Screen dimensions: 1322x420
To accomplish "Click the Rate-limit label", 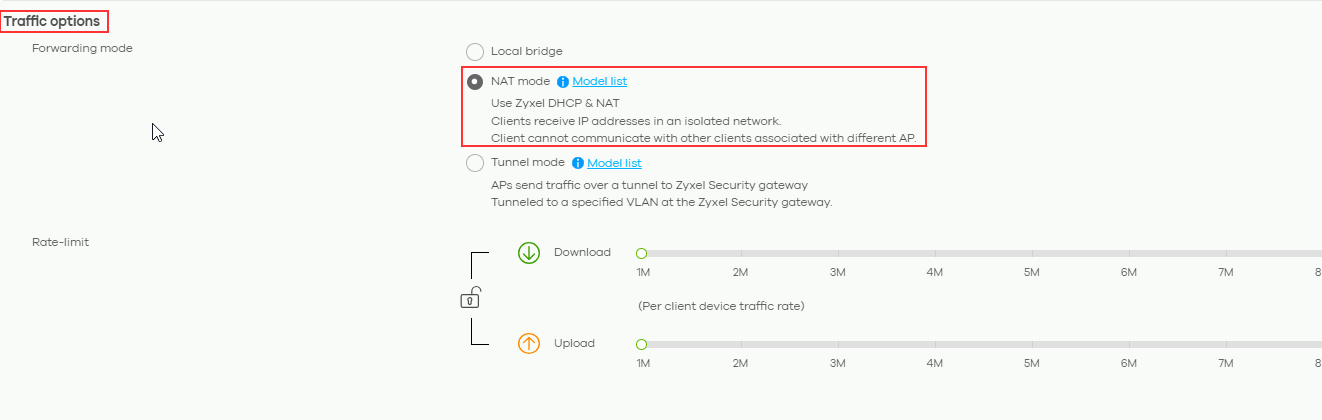I will [60, 242].
